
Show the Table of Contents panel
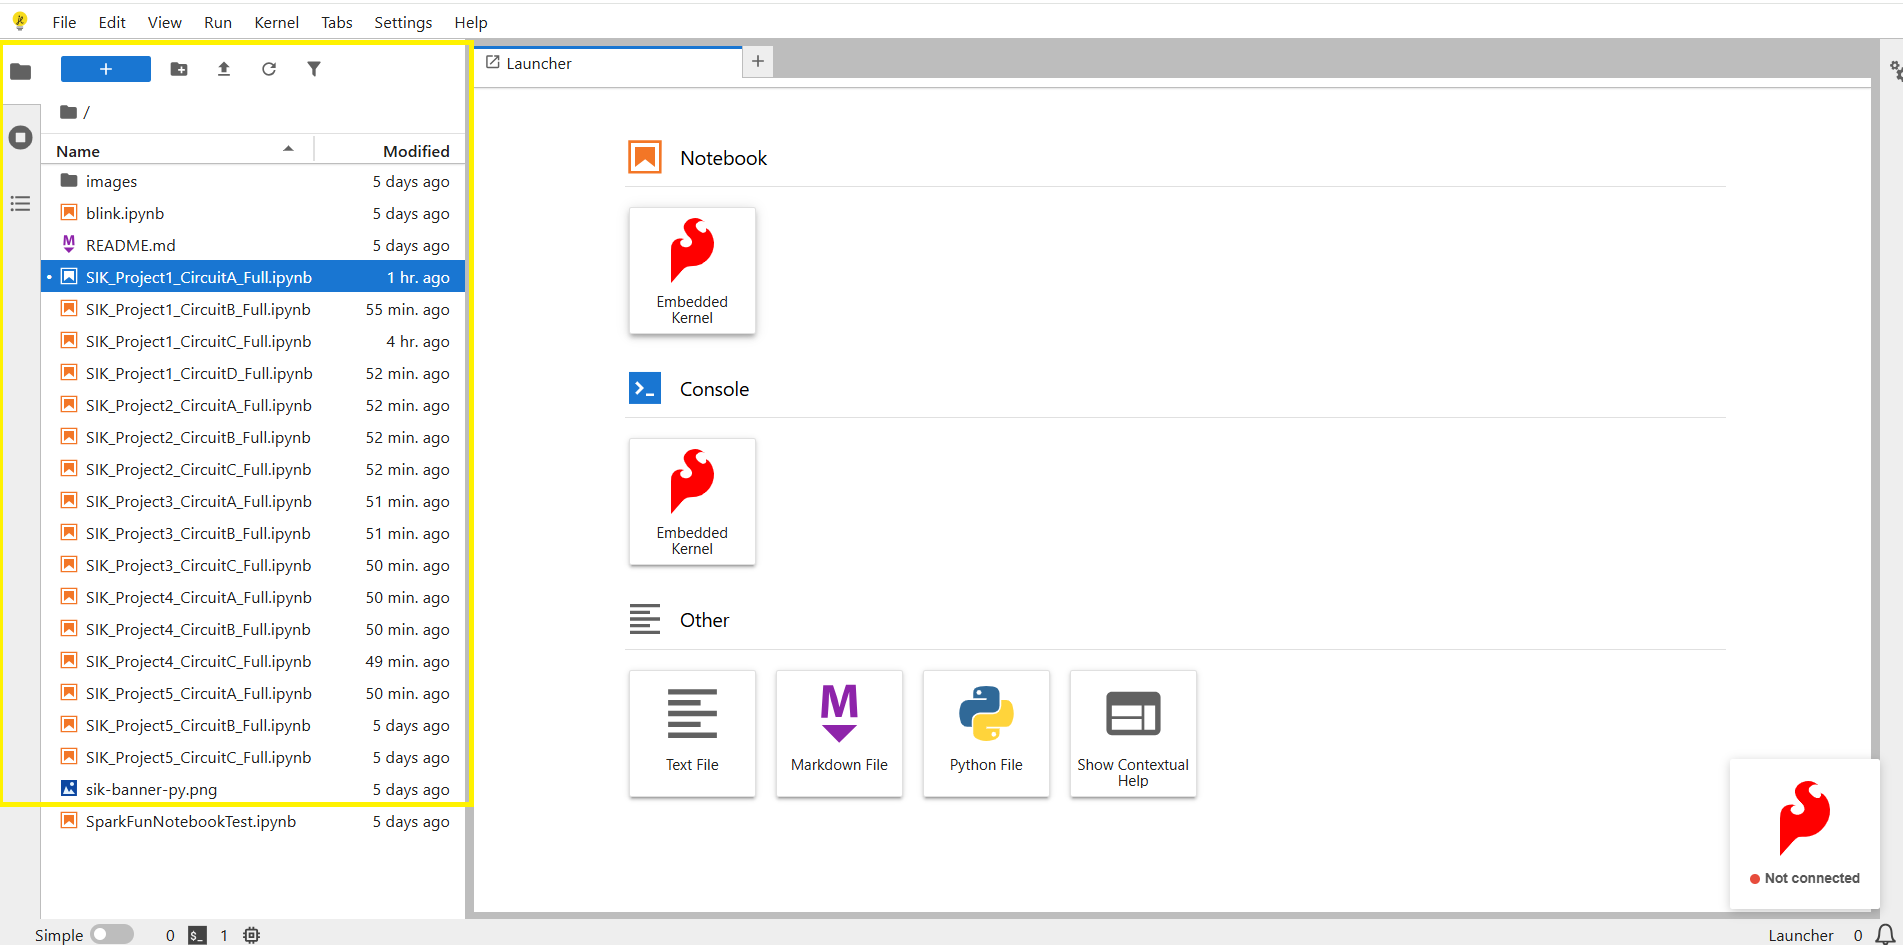[21, 204]
